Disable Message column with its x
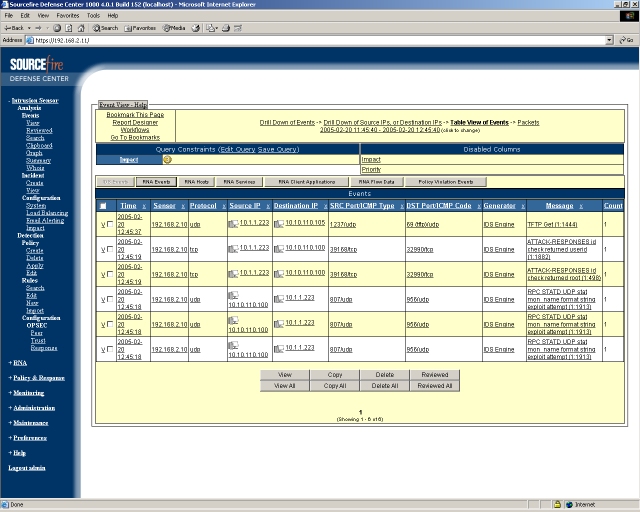640x512 pixels. [x=581, y=206]
